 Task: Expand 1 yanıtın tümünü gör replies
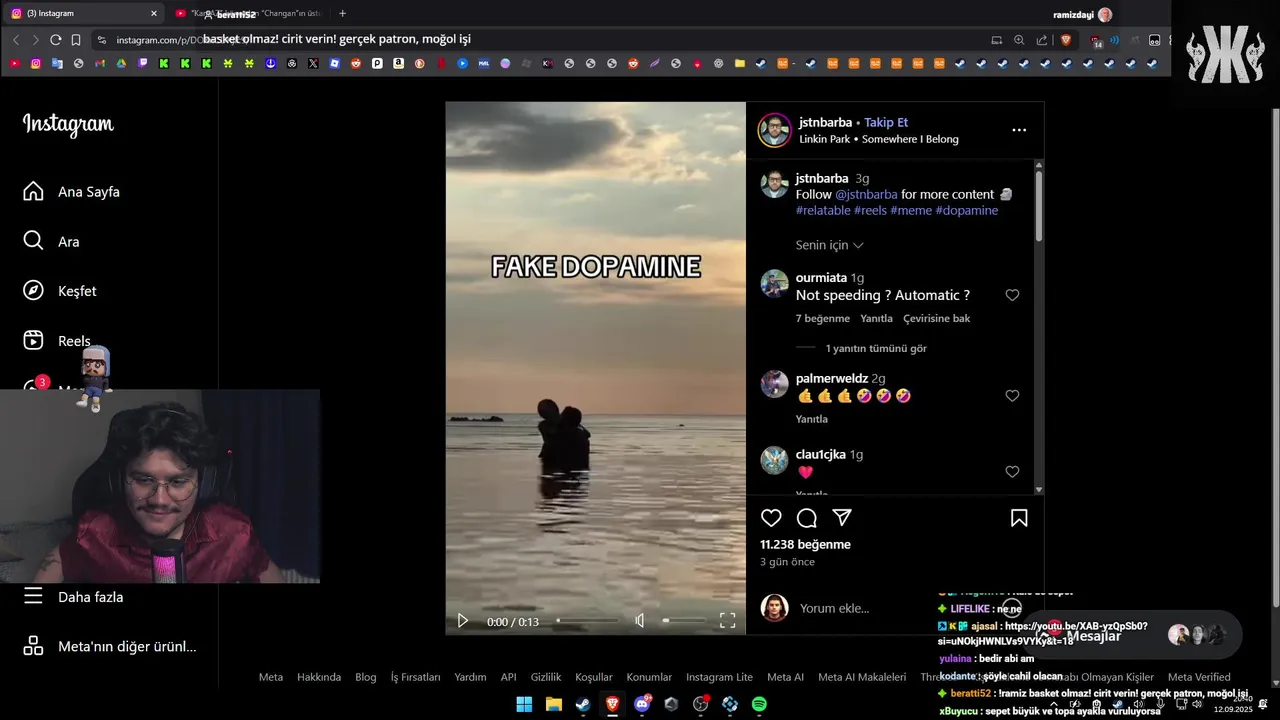click(876, 349)
